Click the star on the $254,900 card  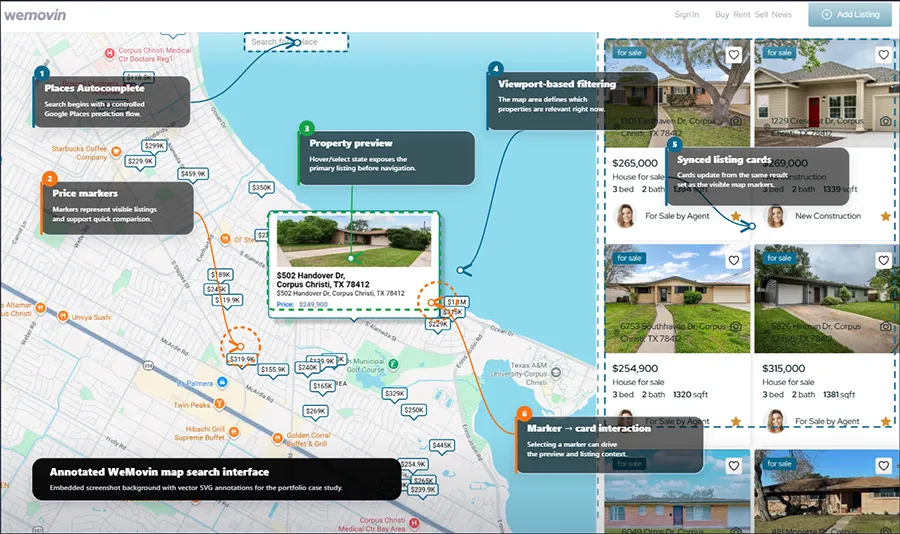coord(736,421)
